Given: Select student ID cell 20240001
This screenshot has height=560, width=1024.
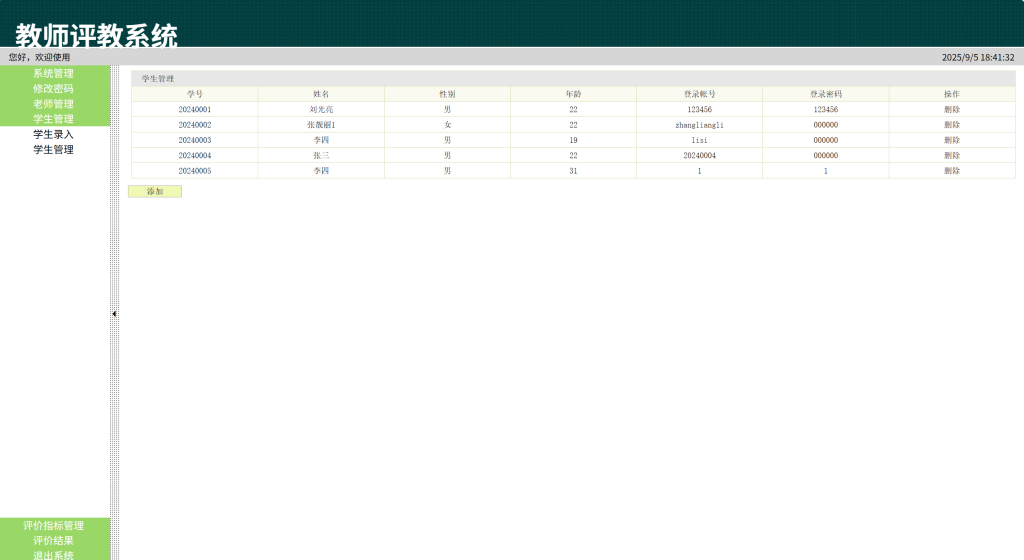Looking at the screenshot, I should click(195, 110).
